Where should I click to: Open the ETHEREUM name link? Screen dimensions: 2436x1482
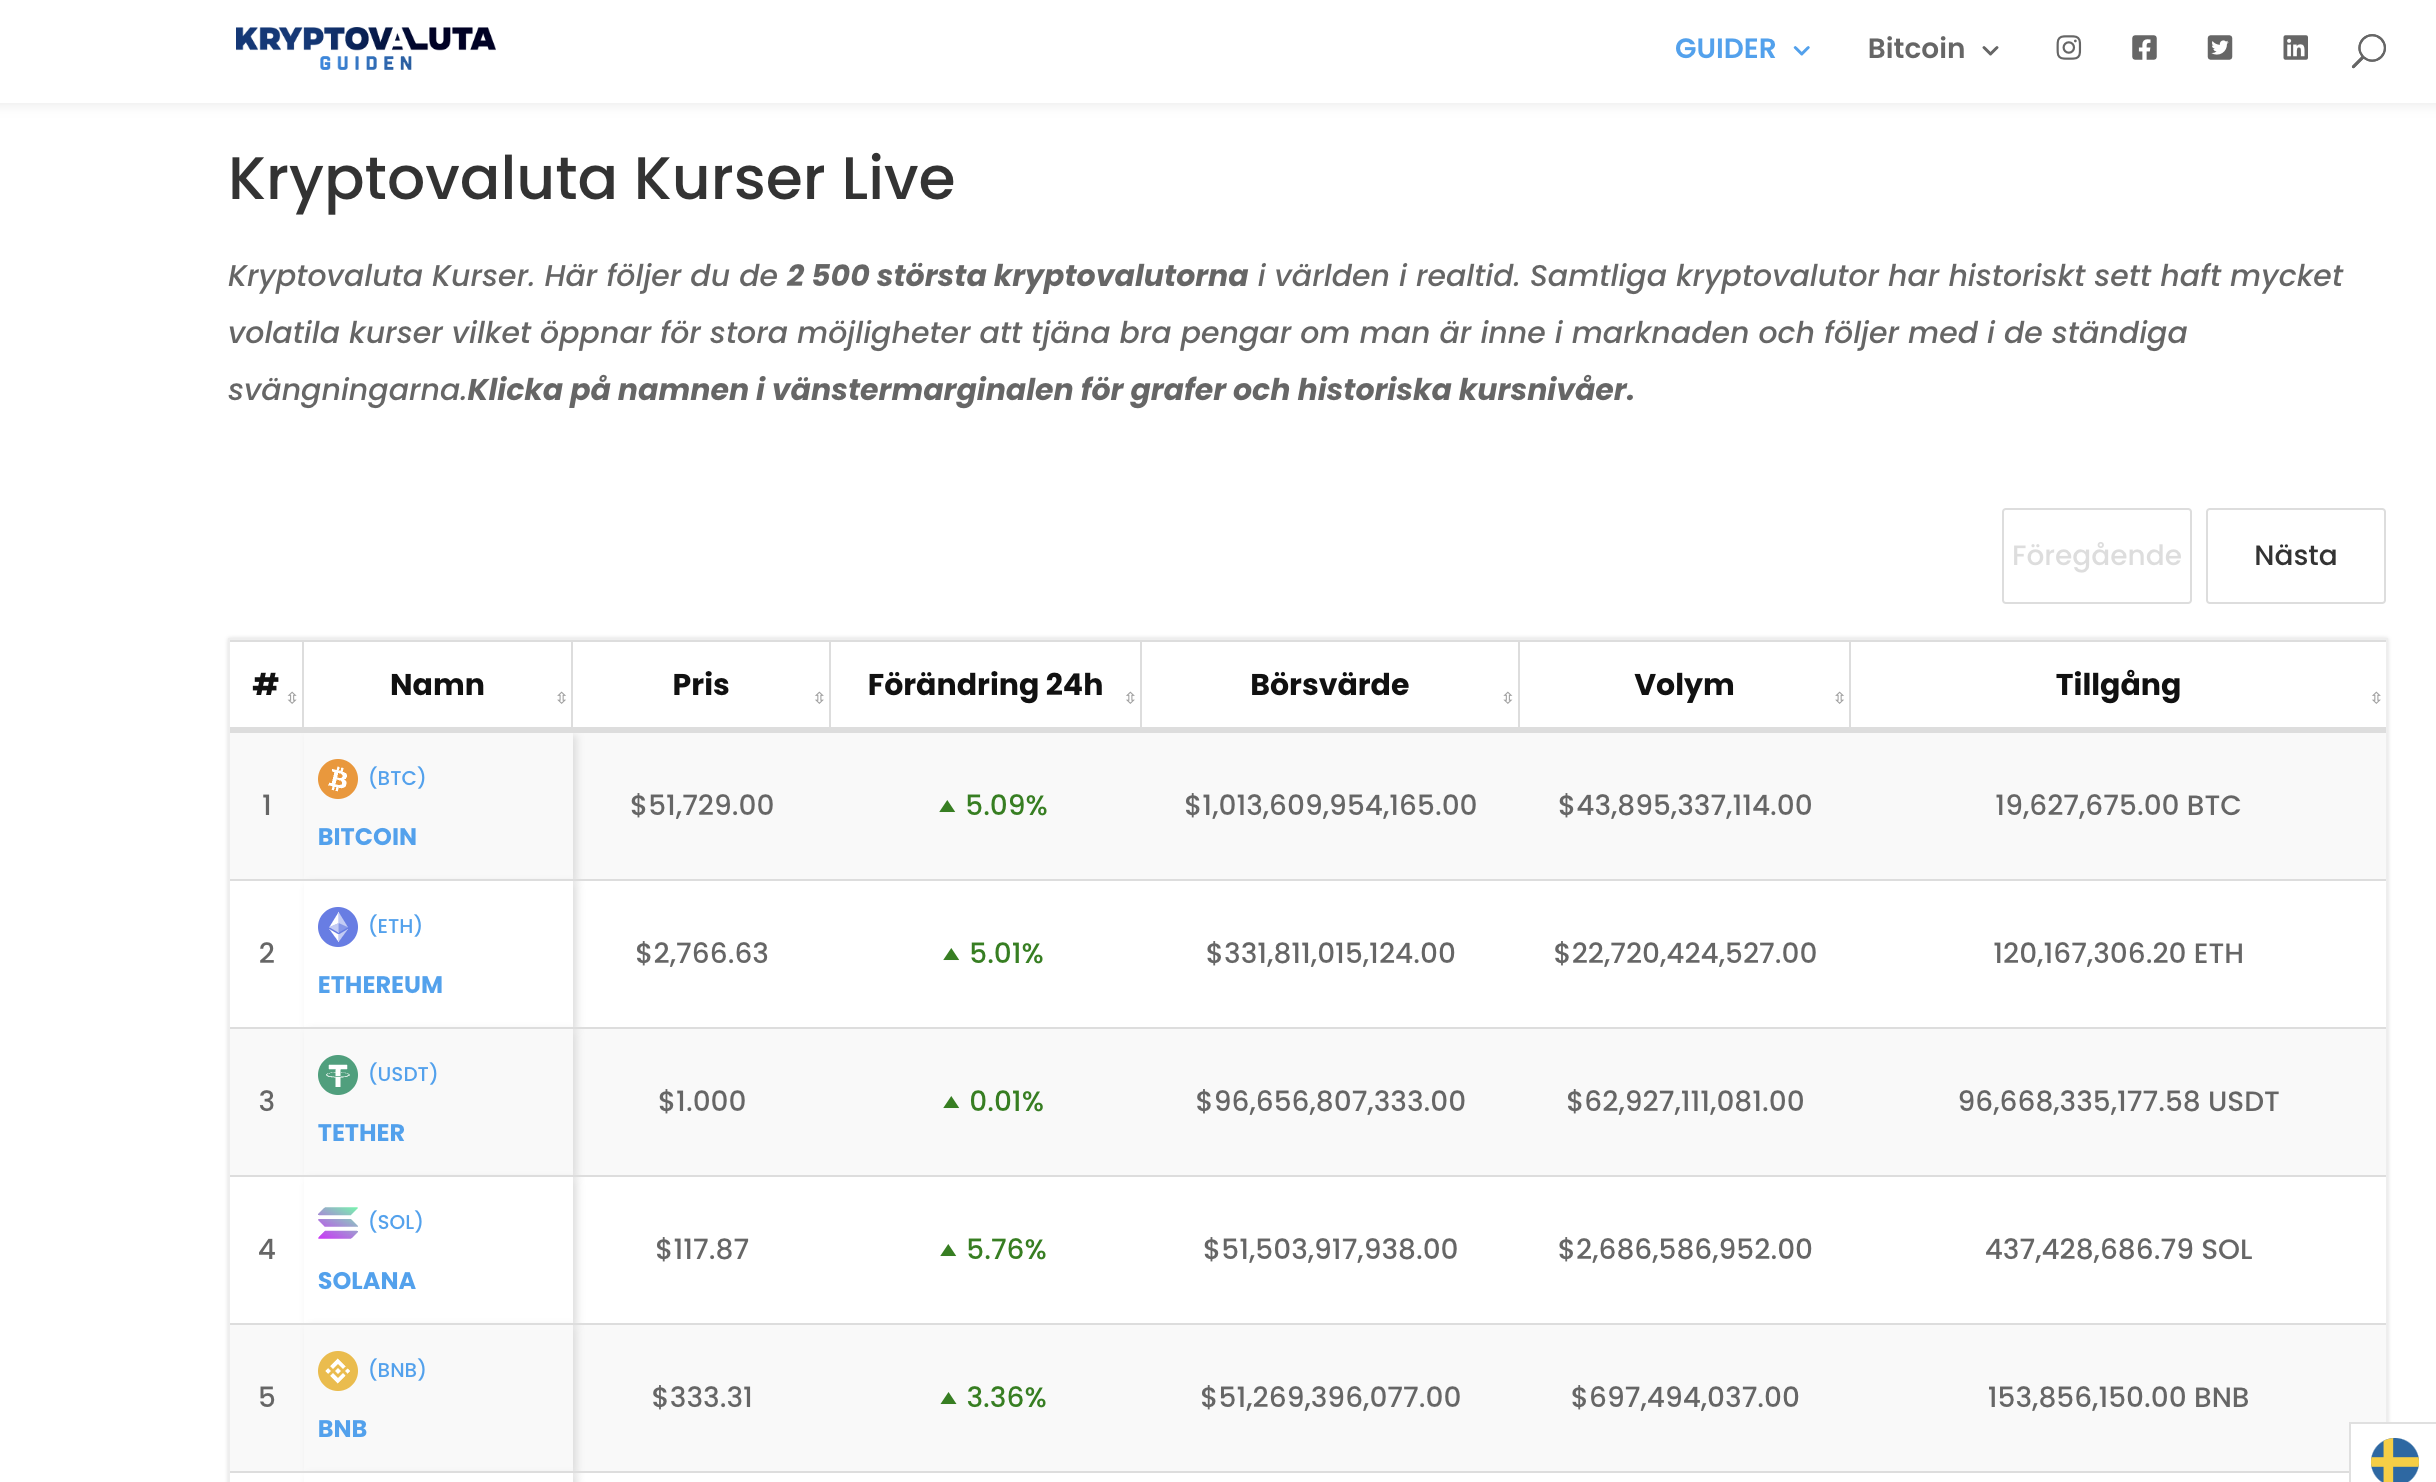click(x=380, y=985)
